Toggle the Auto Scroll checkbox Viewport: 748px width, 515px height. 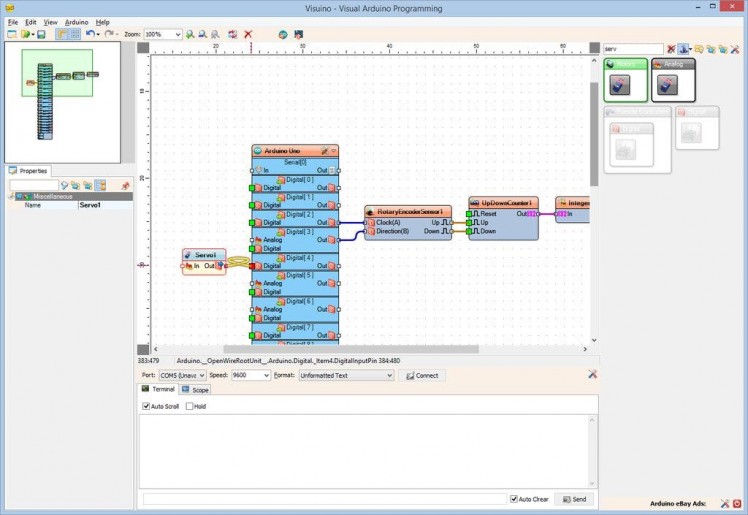pos(147,407)
